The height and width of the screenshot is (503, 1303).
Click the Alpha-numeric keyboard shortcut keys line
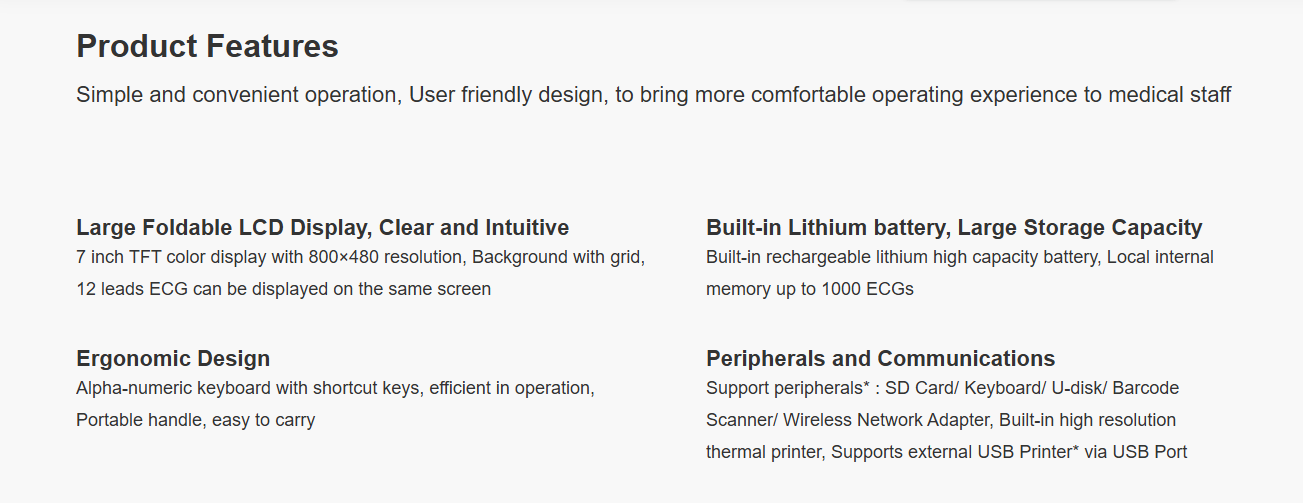click(x=335, y=387)
